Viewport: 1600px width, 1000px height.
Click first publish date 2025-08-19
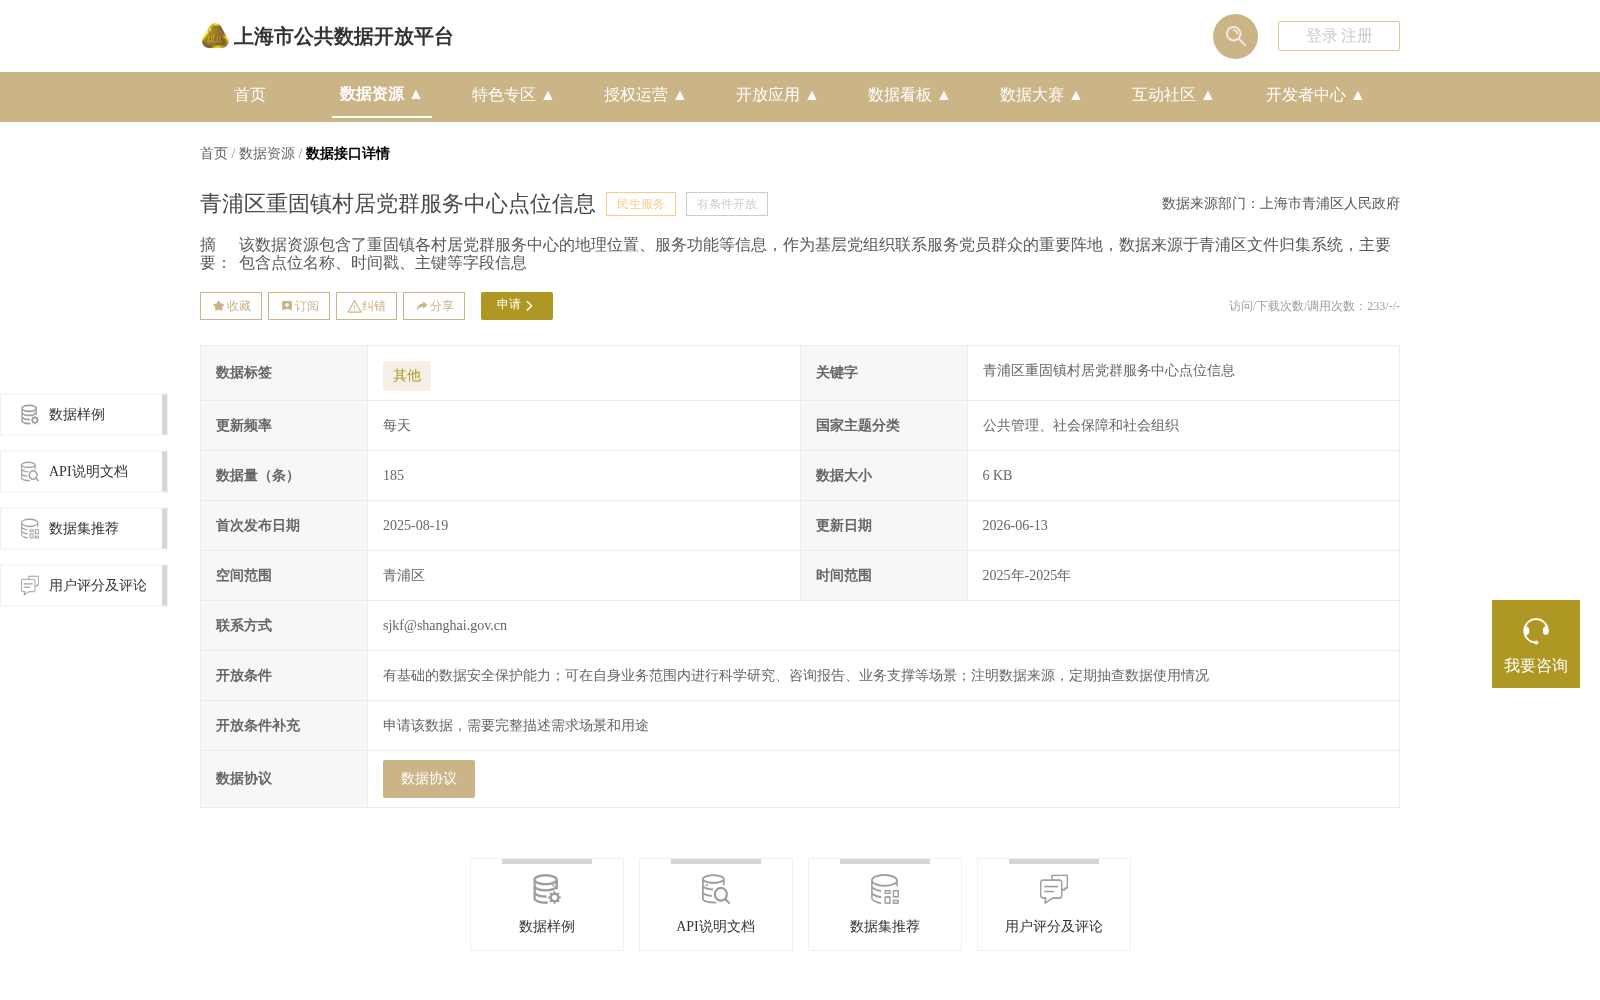416,526
